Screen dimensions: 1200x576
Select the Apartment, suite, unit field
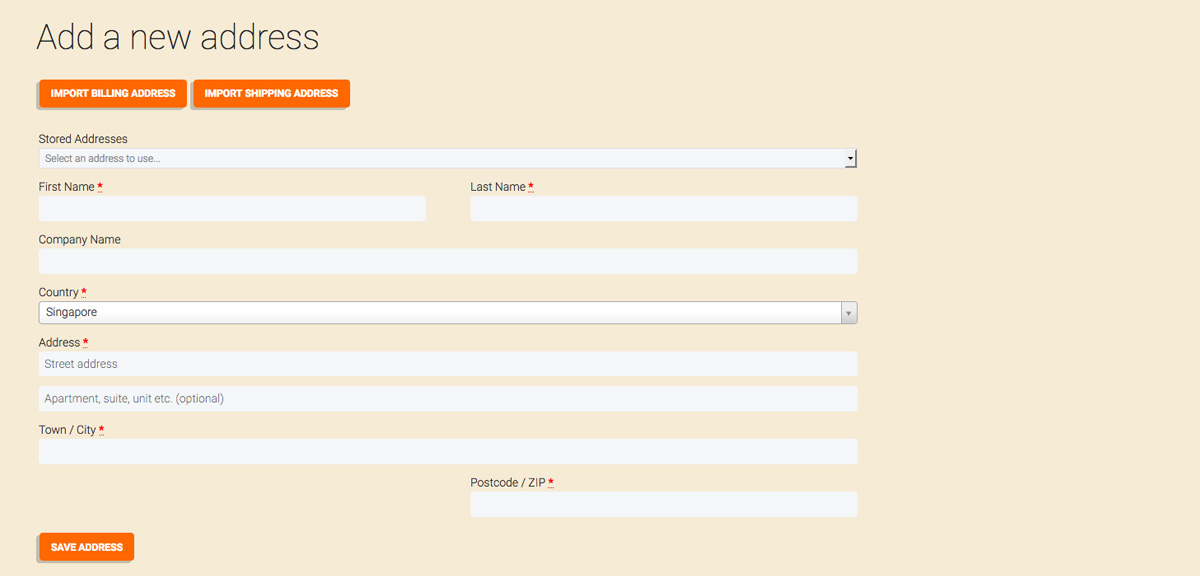click(x=448, y=399)
